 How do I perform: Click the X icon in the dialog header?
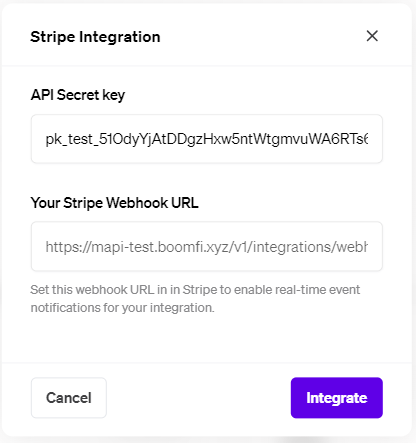pos(372,36)
